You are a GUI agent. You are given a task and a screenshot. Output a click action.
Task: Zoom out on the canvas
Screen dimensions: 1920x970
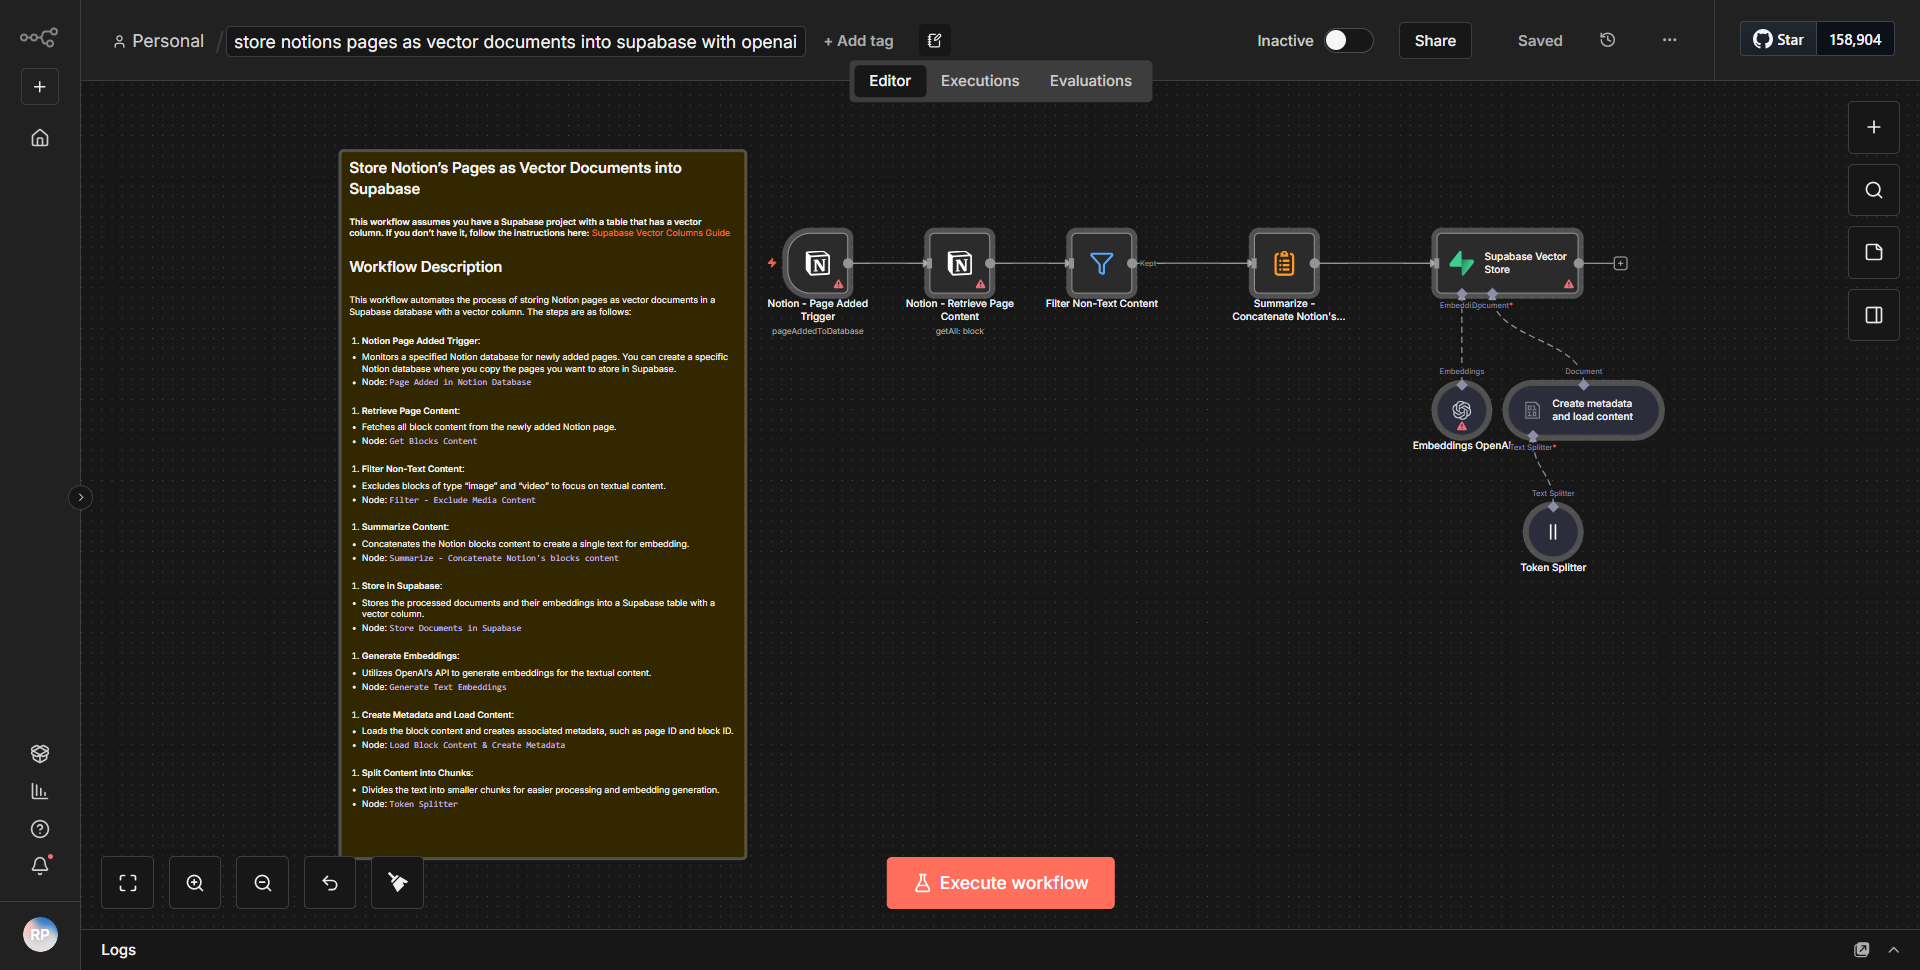(263, 883)
